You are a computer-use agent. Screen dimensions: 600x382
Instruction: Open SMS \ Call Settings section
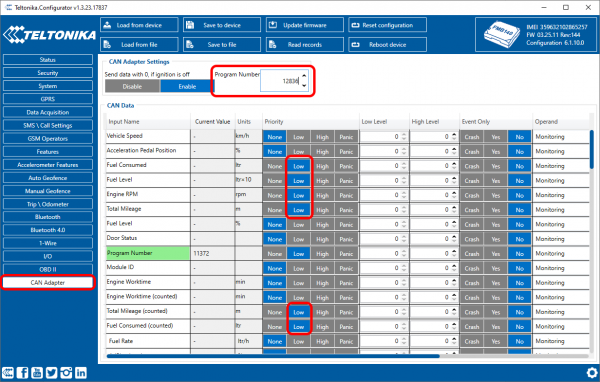[48, 125]
